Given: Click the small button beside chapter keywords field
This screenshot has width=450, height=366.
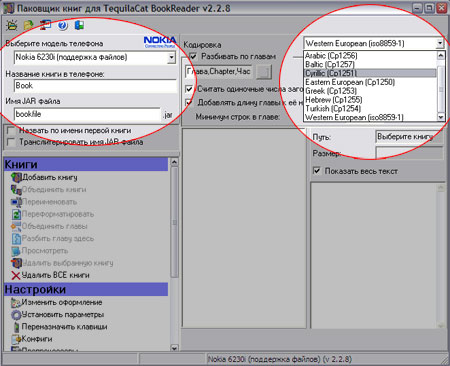Looking at the screenshot, I should click(264, 71).
